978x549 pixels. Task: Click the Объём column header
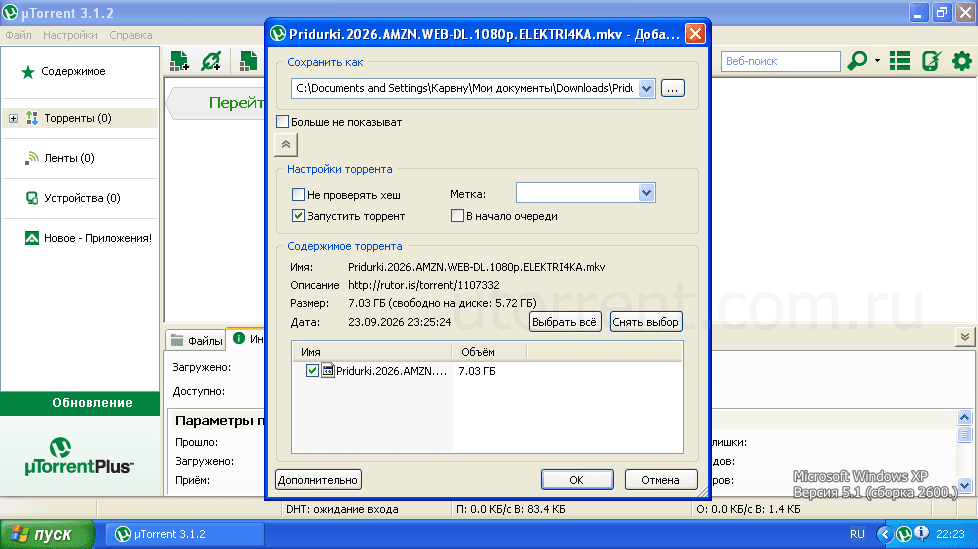[490, 352]
